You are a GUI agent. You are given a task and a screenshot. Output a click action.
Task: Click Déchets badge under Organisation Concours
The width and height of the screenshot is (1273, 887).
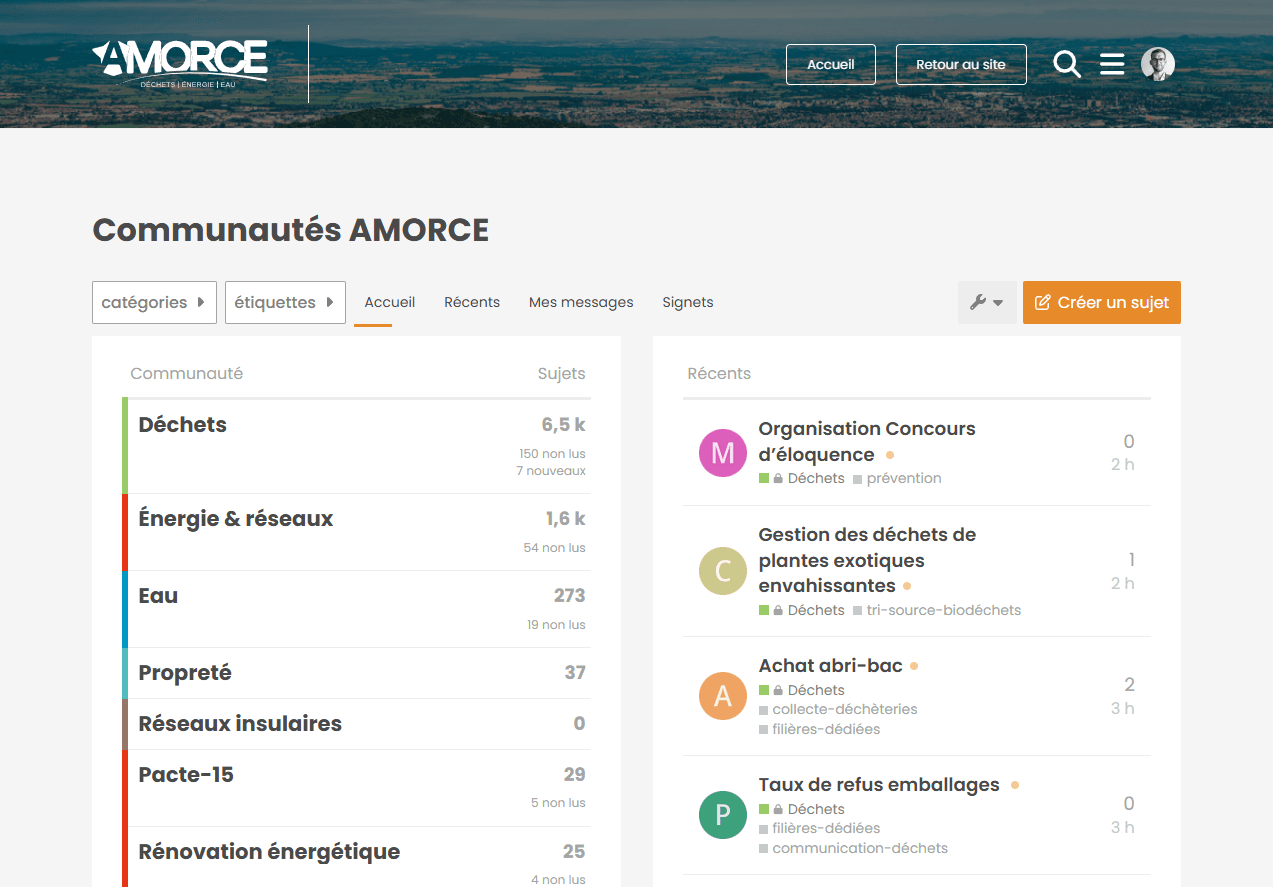tap(802, 479)
